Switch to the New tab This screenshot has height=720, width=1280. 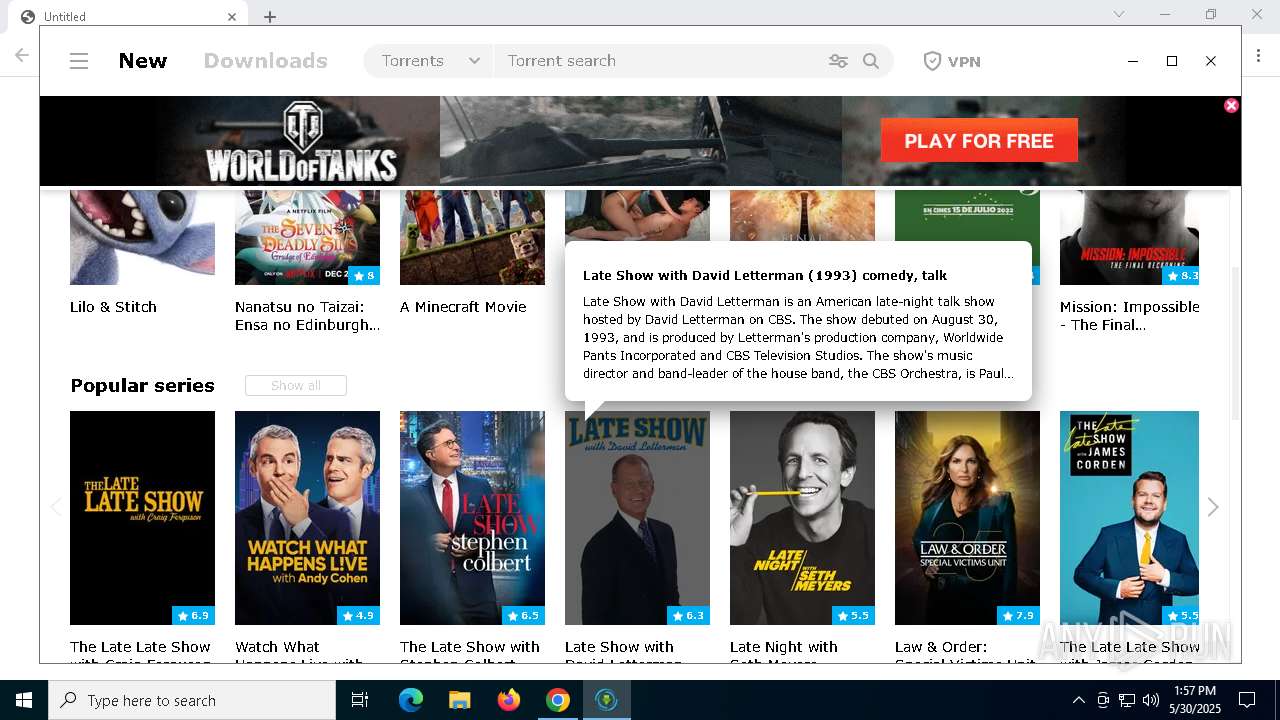[143, 61]
